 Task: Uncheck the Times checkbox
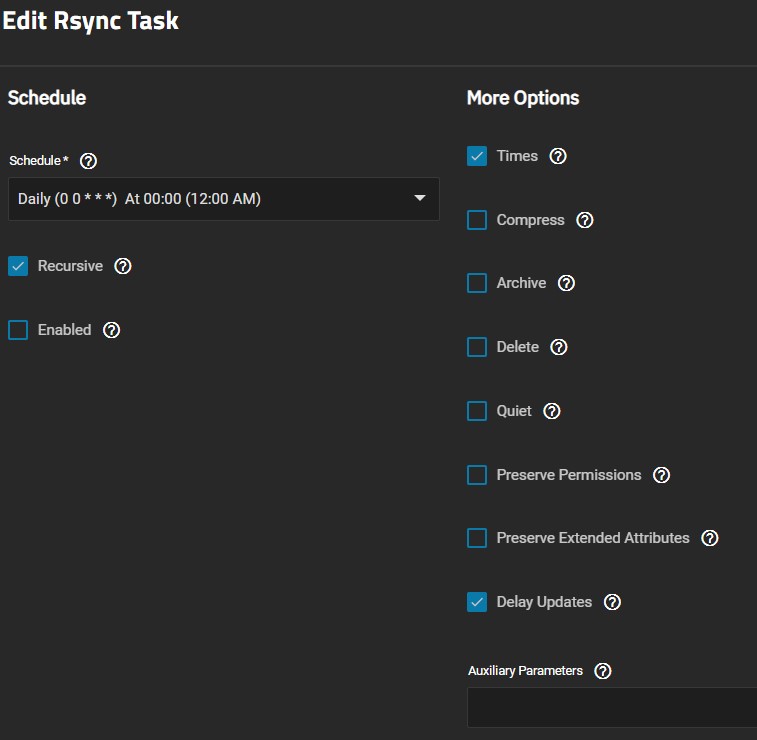[x=477, y=156]
